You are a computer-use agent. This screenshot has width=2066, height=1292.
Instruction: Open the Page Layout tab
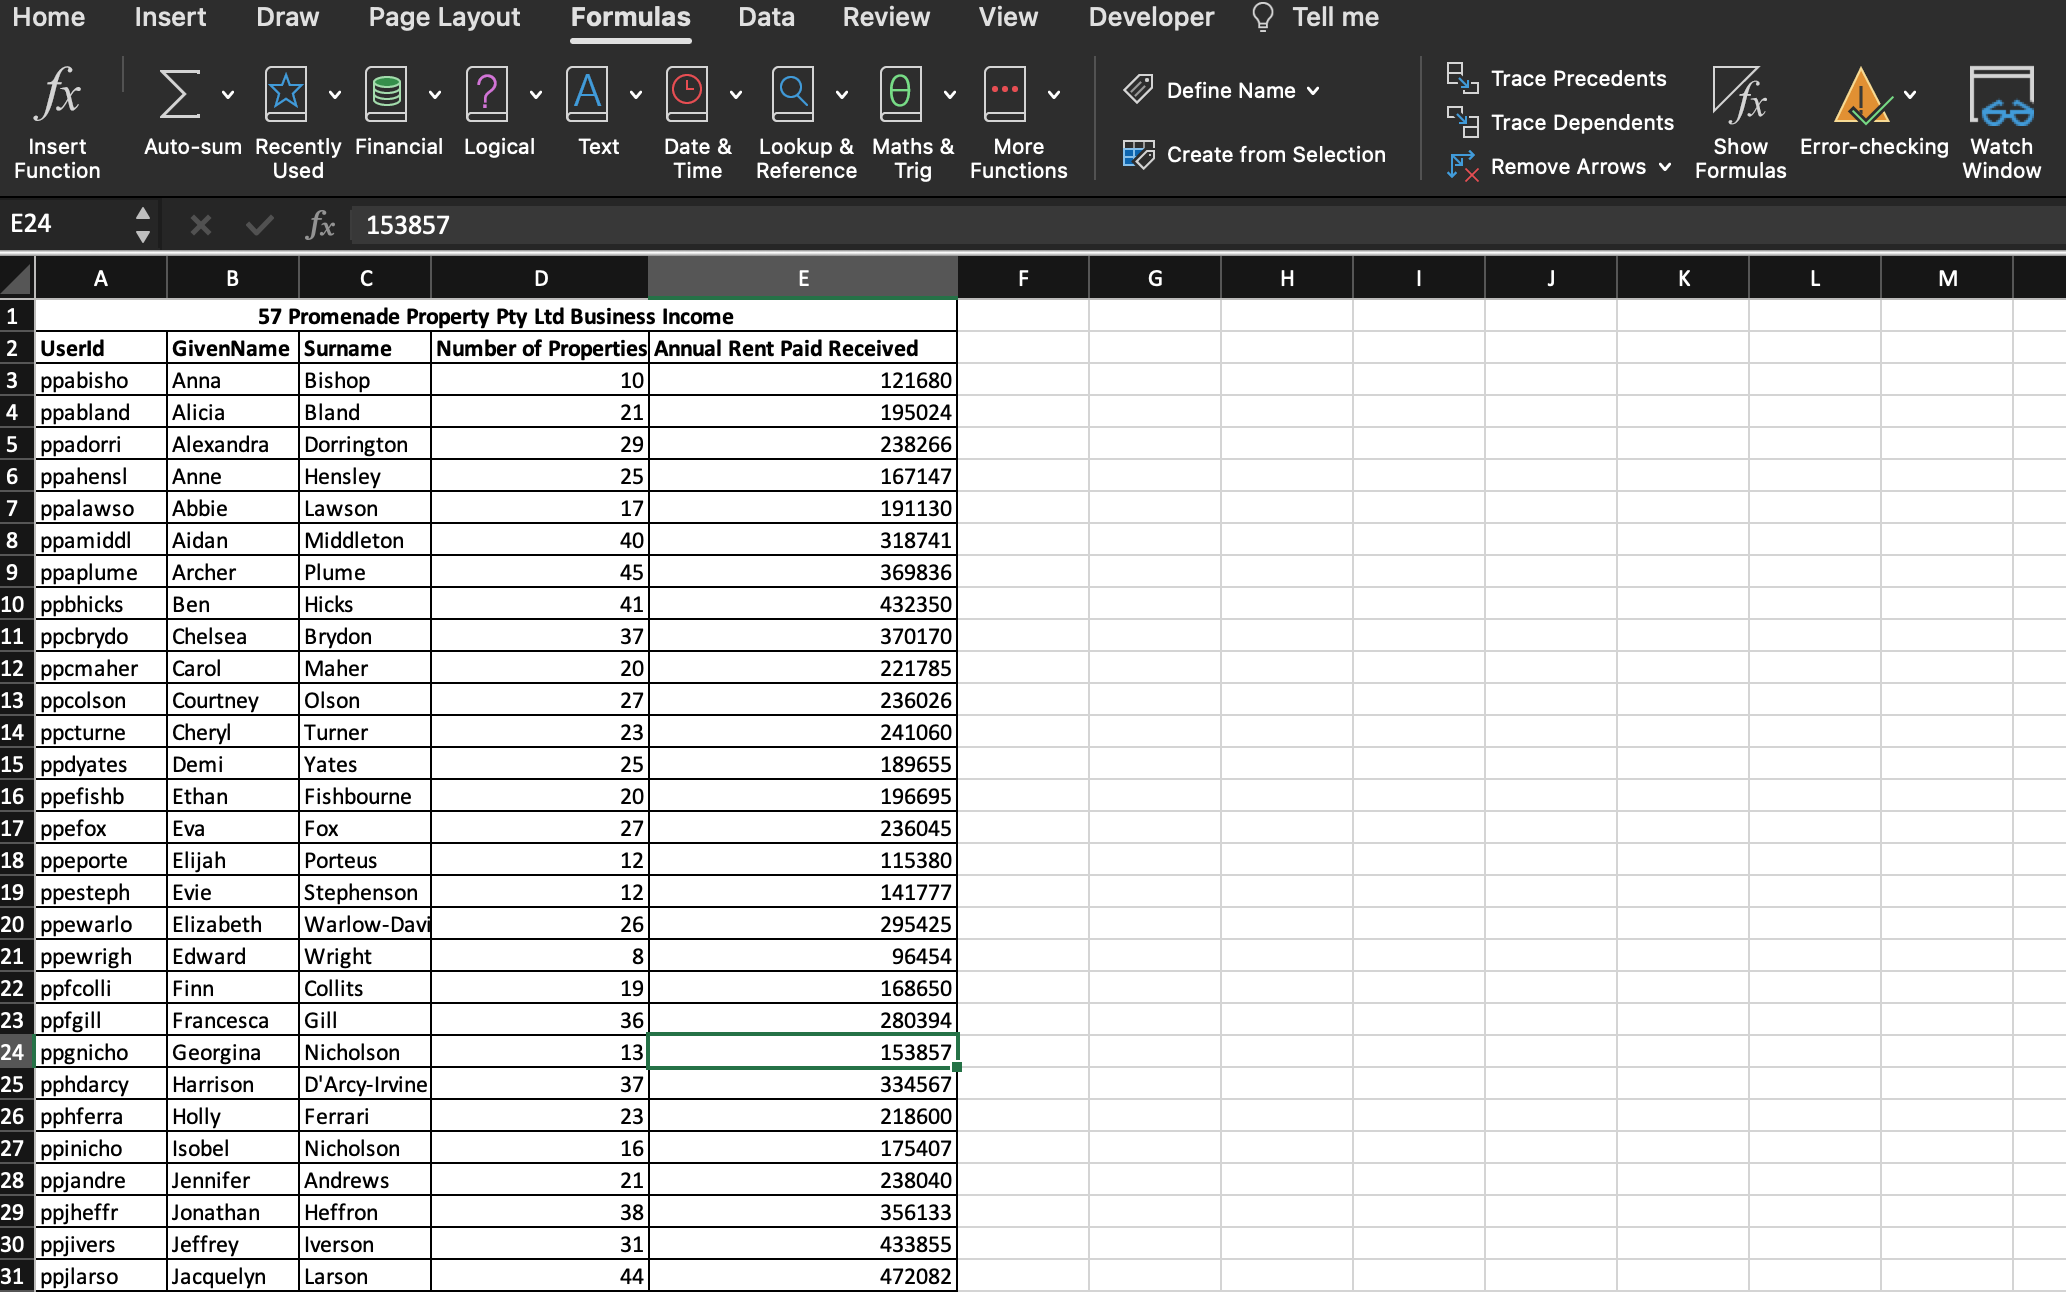(x=444, y=17)
